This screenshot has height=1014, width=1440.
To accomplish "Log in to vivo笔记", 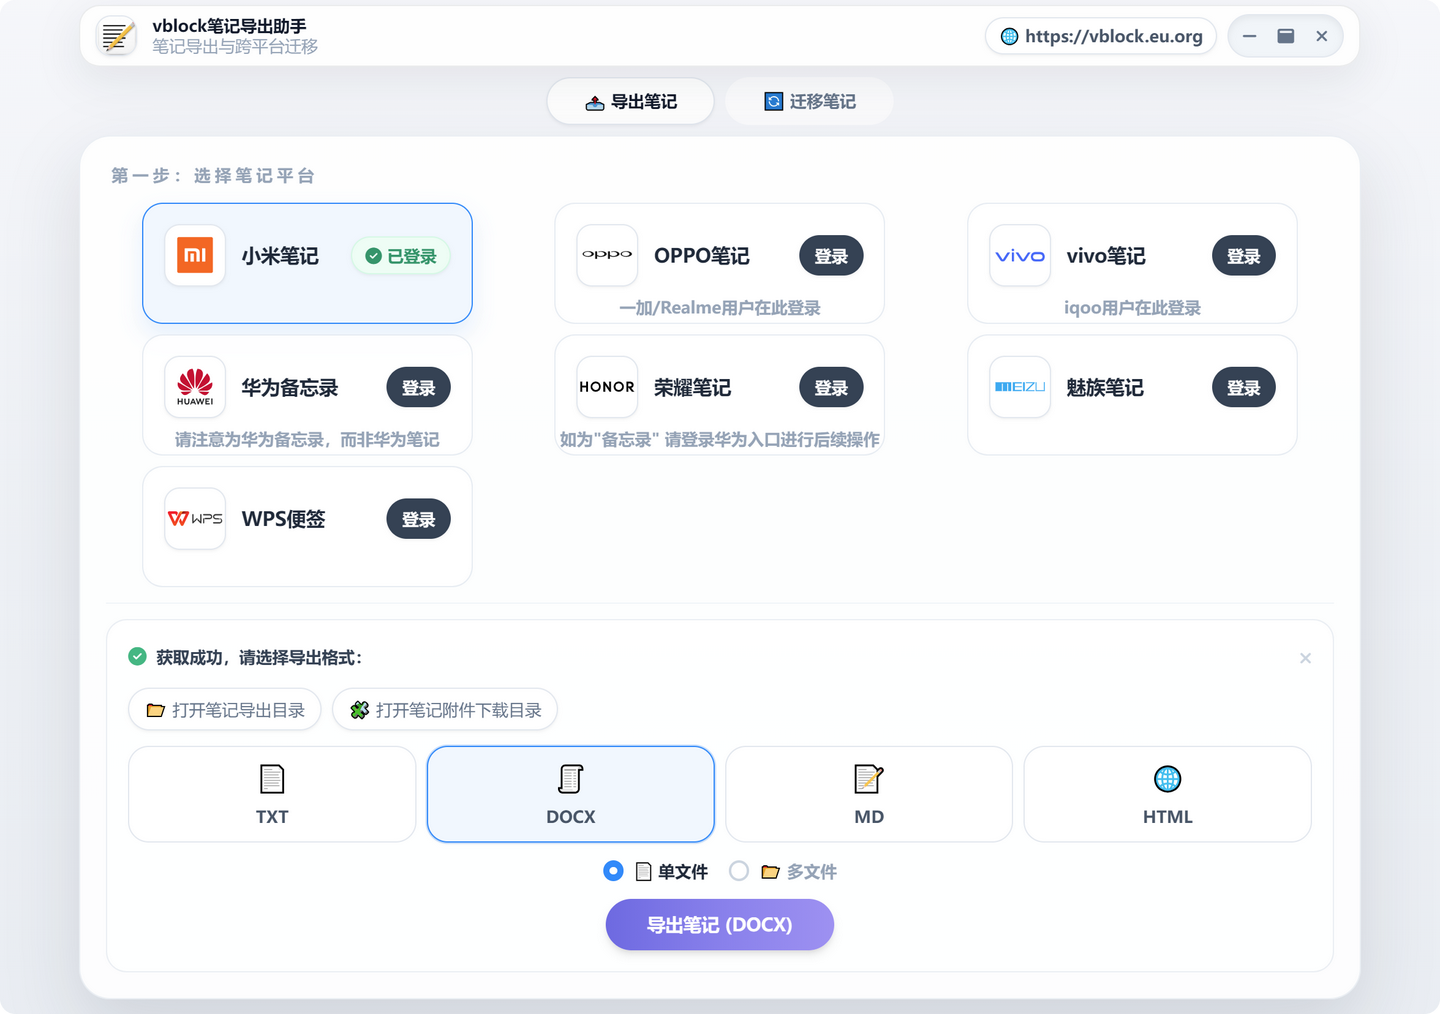I will [x=1244, y=256].
